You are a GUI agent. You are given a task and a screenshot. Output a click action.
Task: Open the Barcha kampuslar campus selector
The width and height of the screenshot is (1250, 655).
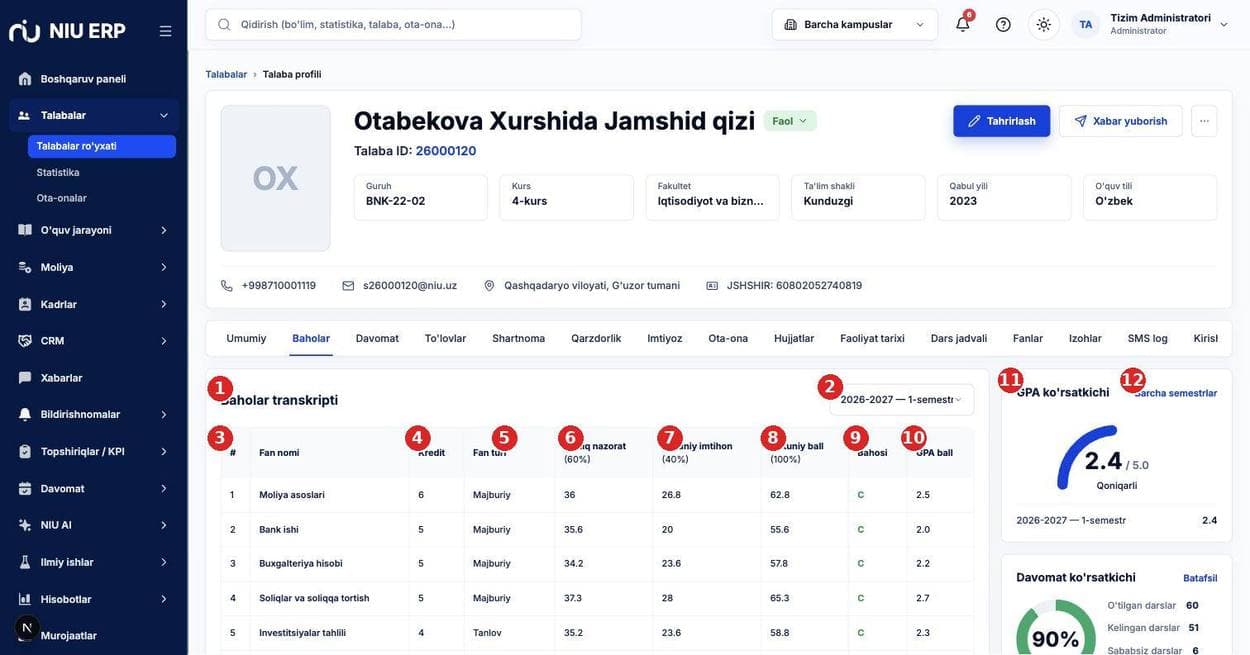pyautogui.click(x=855, y=24)
